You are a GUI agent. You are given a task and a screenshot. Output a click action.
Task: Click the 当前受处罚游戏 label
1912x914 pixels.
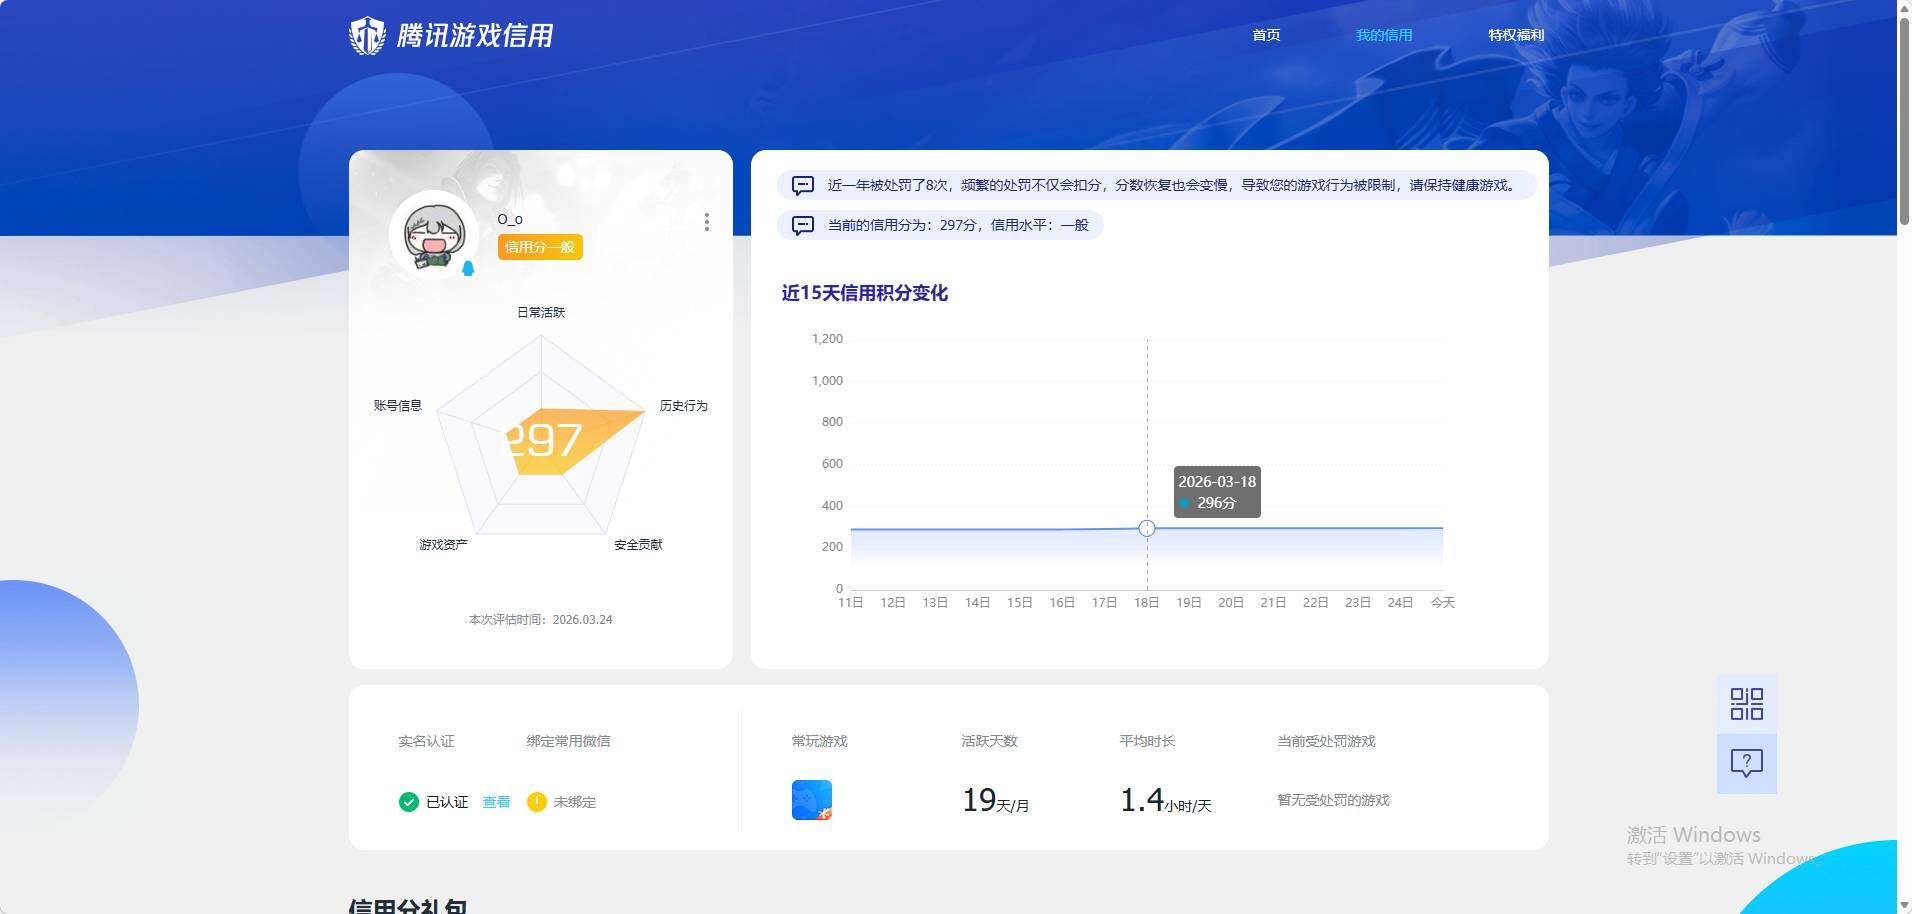(1326, 741)
